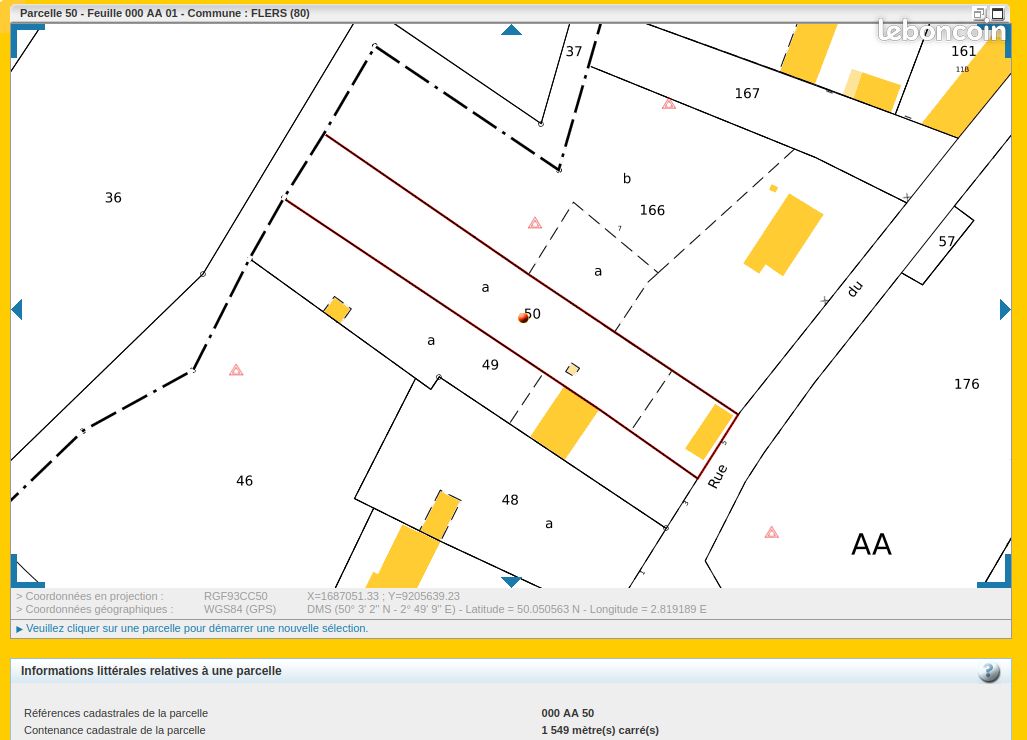Select parcel 49 on the map
The width and height of the screenshot is (1027, 740).
(490, 365)
